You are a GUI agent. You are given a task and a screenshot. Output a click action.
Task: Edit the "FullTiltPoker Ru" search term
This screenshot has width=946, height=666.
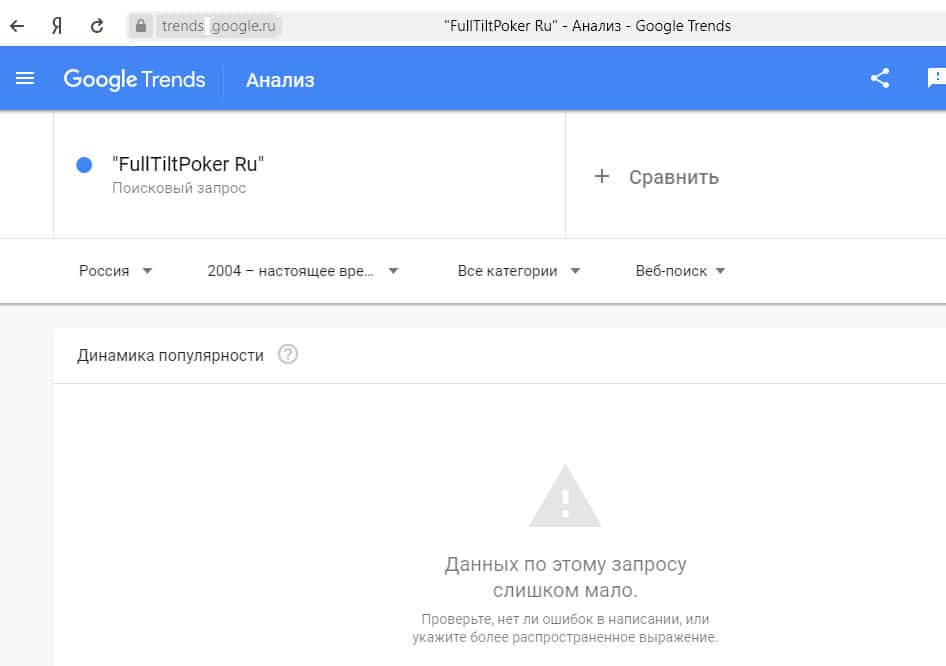[188, 165]
